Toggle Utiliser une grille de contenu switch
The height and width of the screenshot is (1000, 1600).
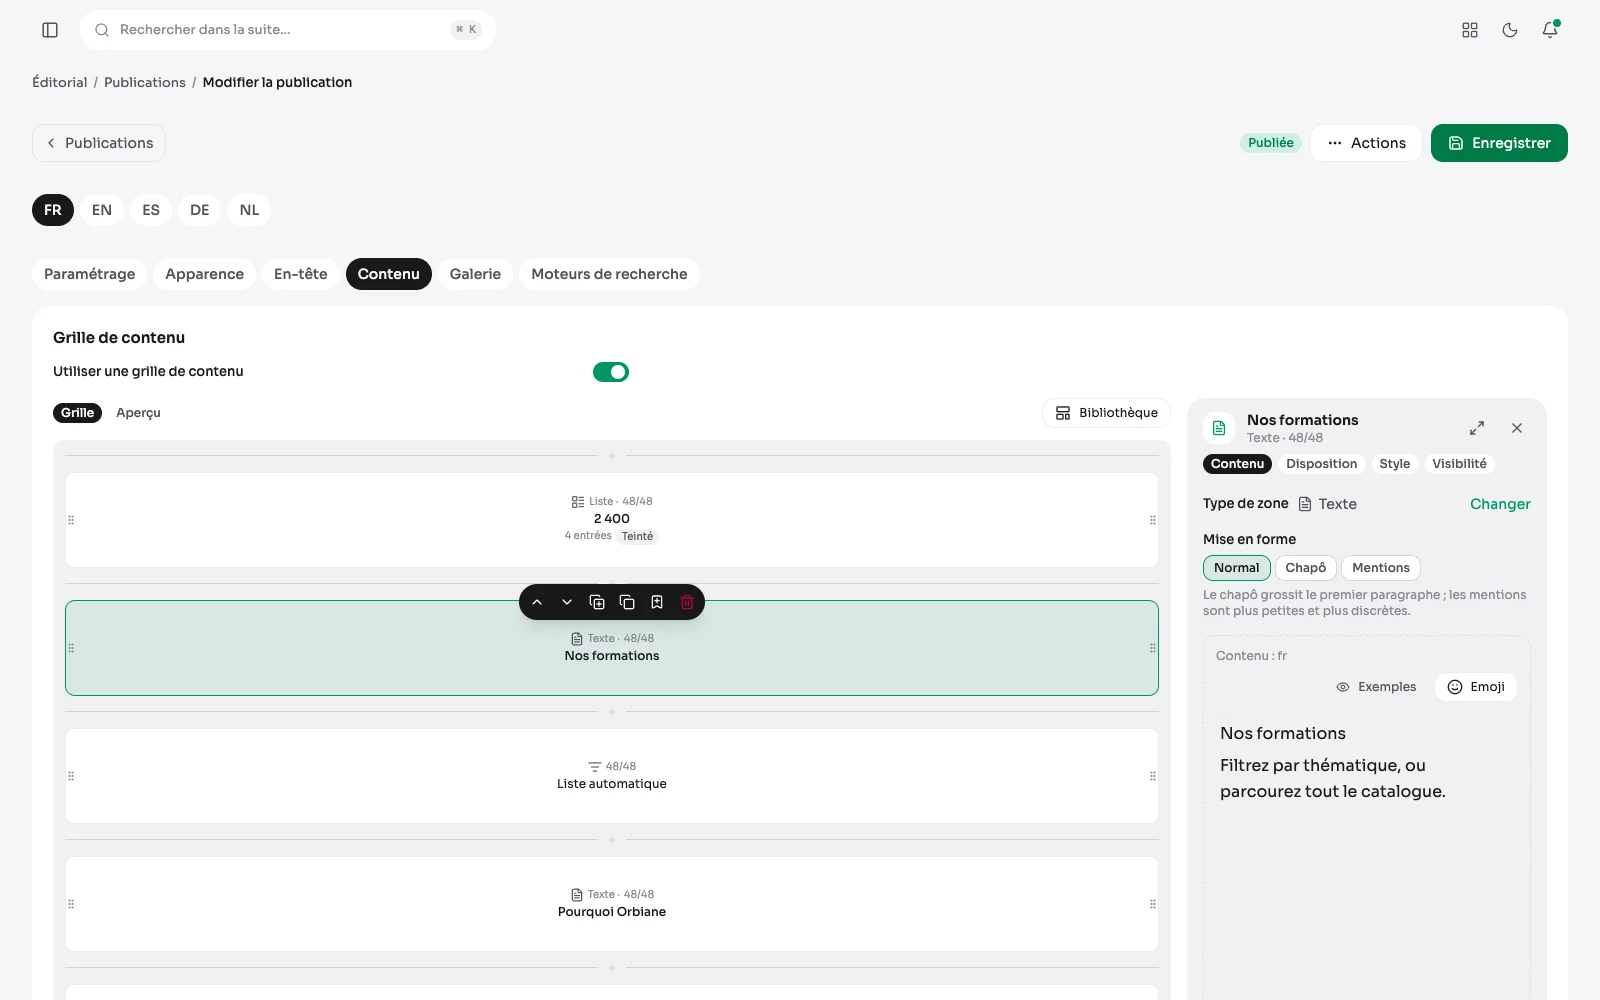point(611,372)
